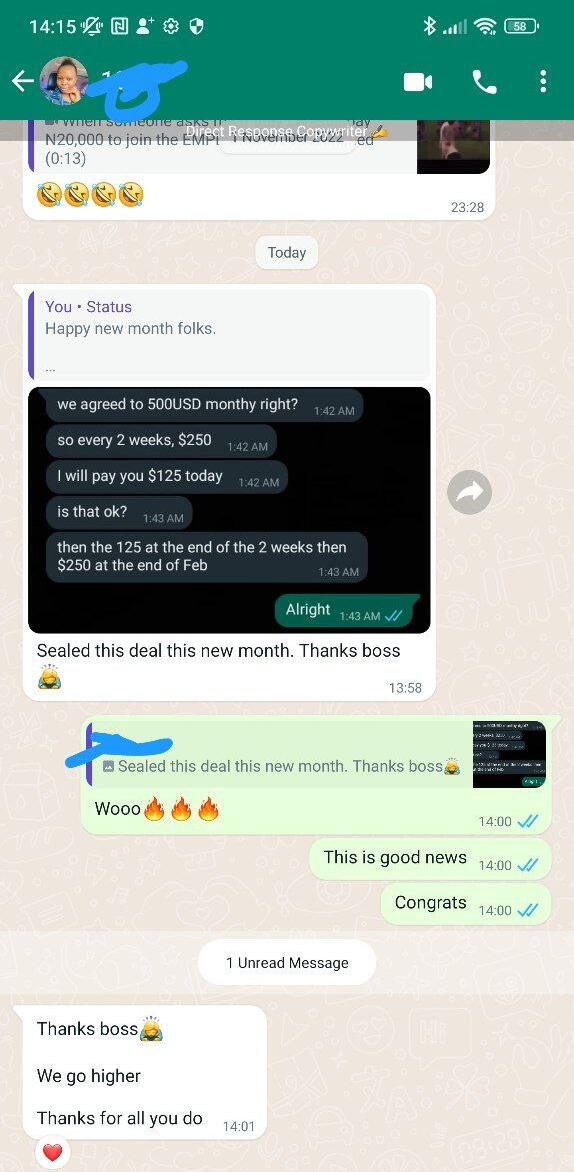This screenshot has height=1172, width=574.
Task: Tap the quoted 'Sealed this deal' reply
Action: 280,753
